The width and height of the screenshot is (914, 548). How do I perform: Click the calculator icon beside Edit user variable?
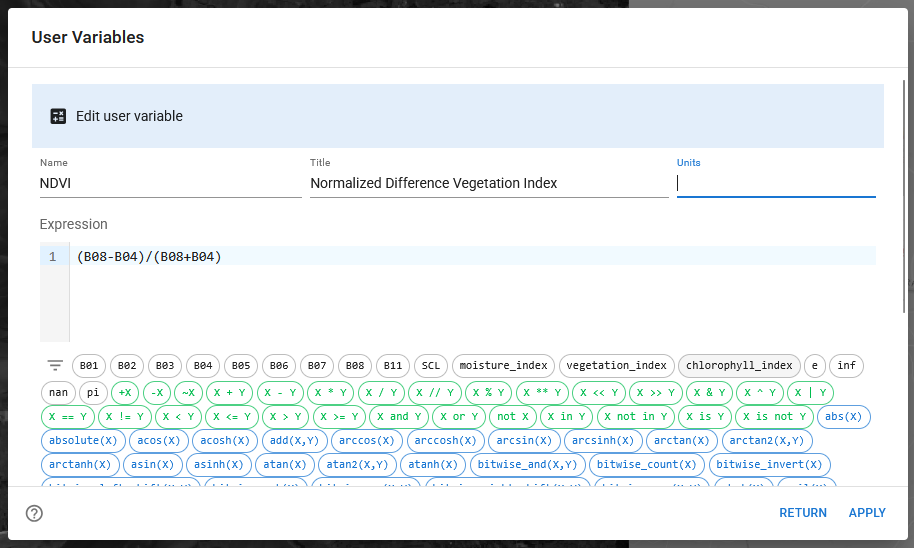click(x=58, y=116)
